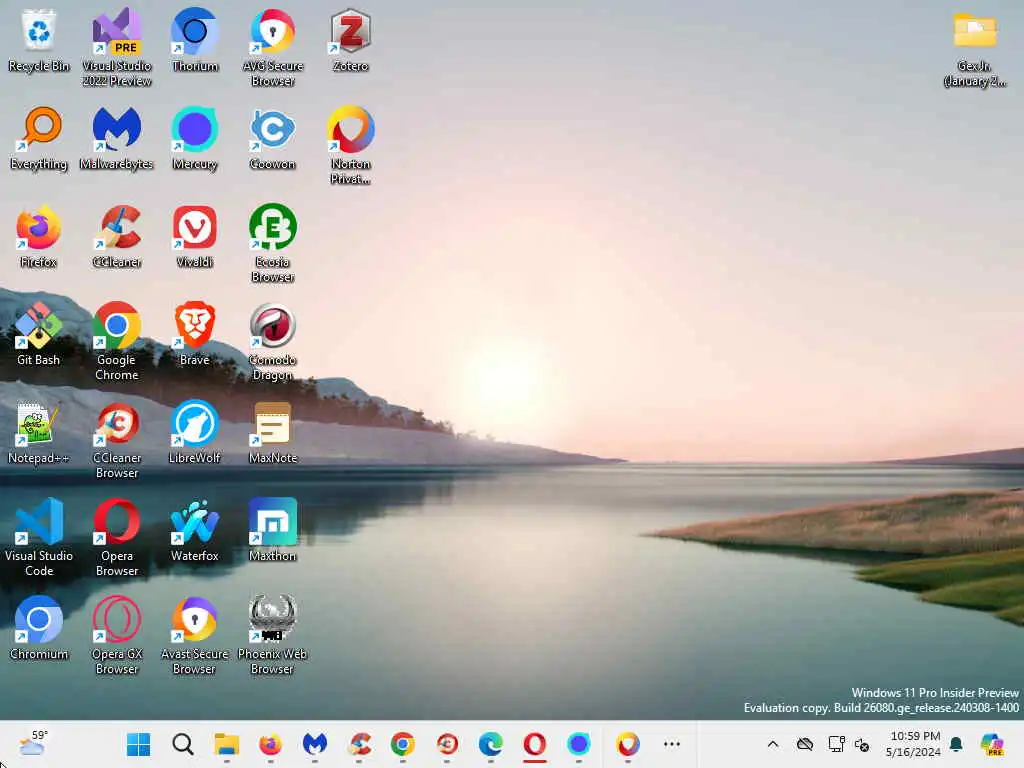Select the Maxthon desktop shortcut

(x=273, y=530)
